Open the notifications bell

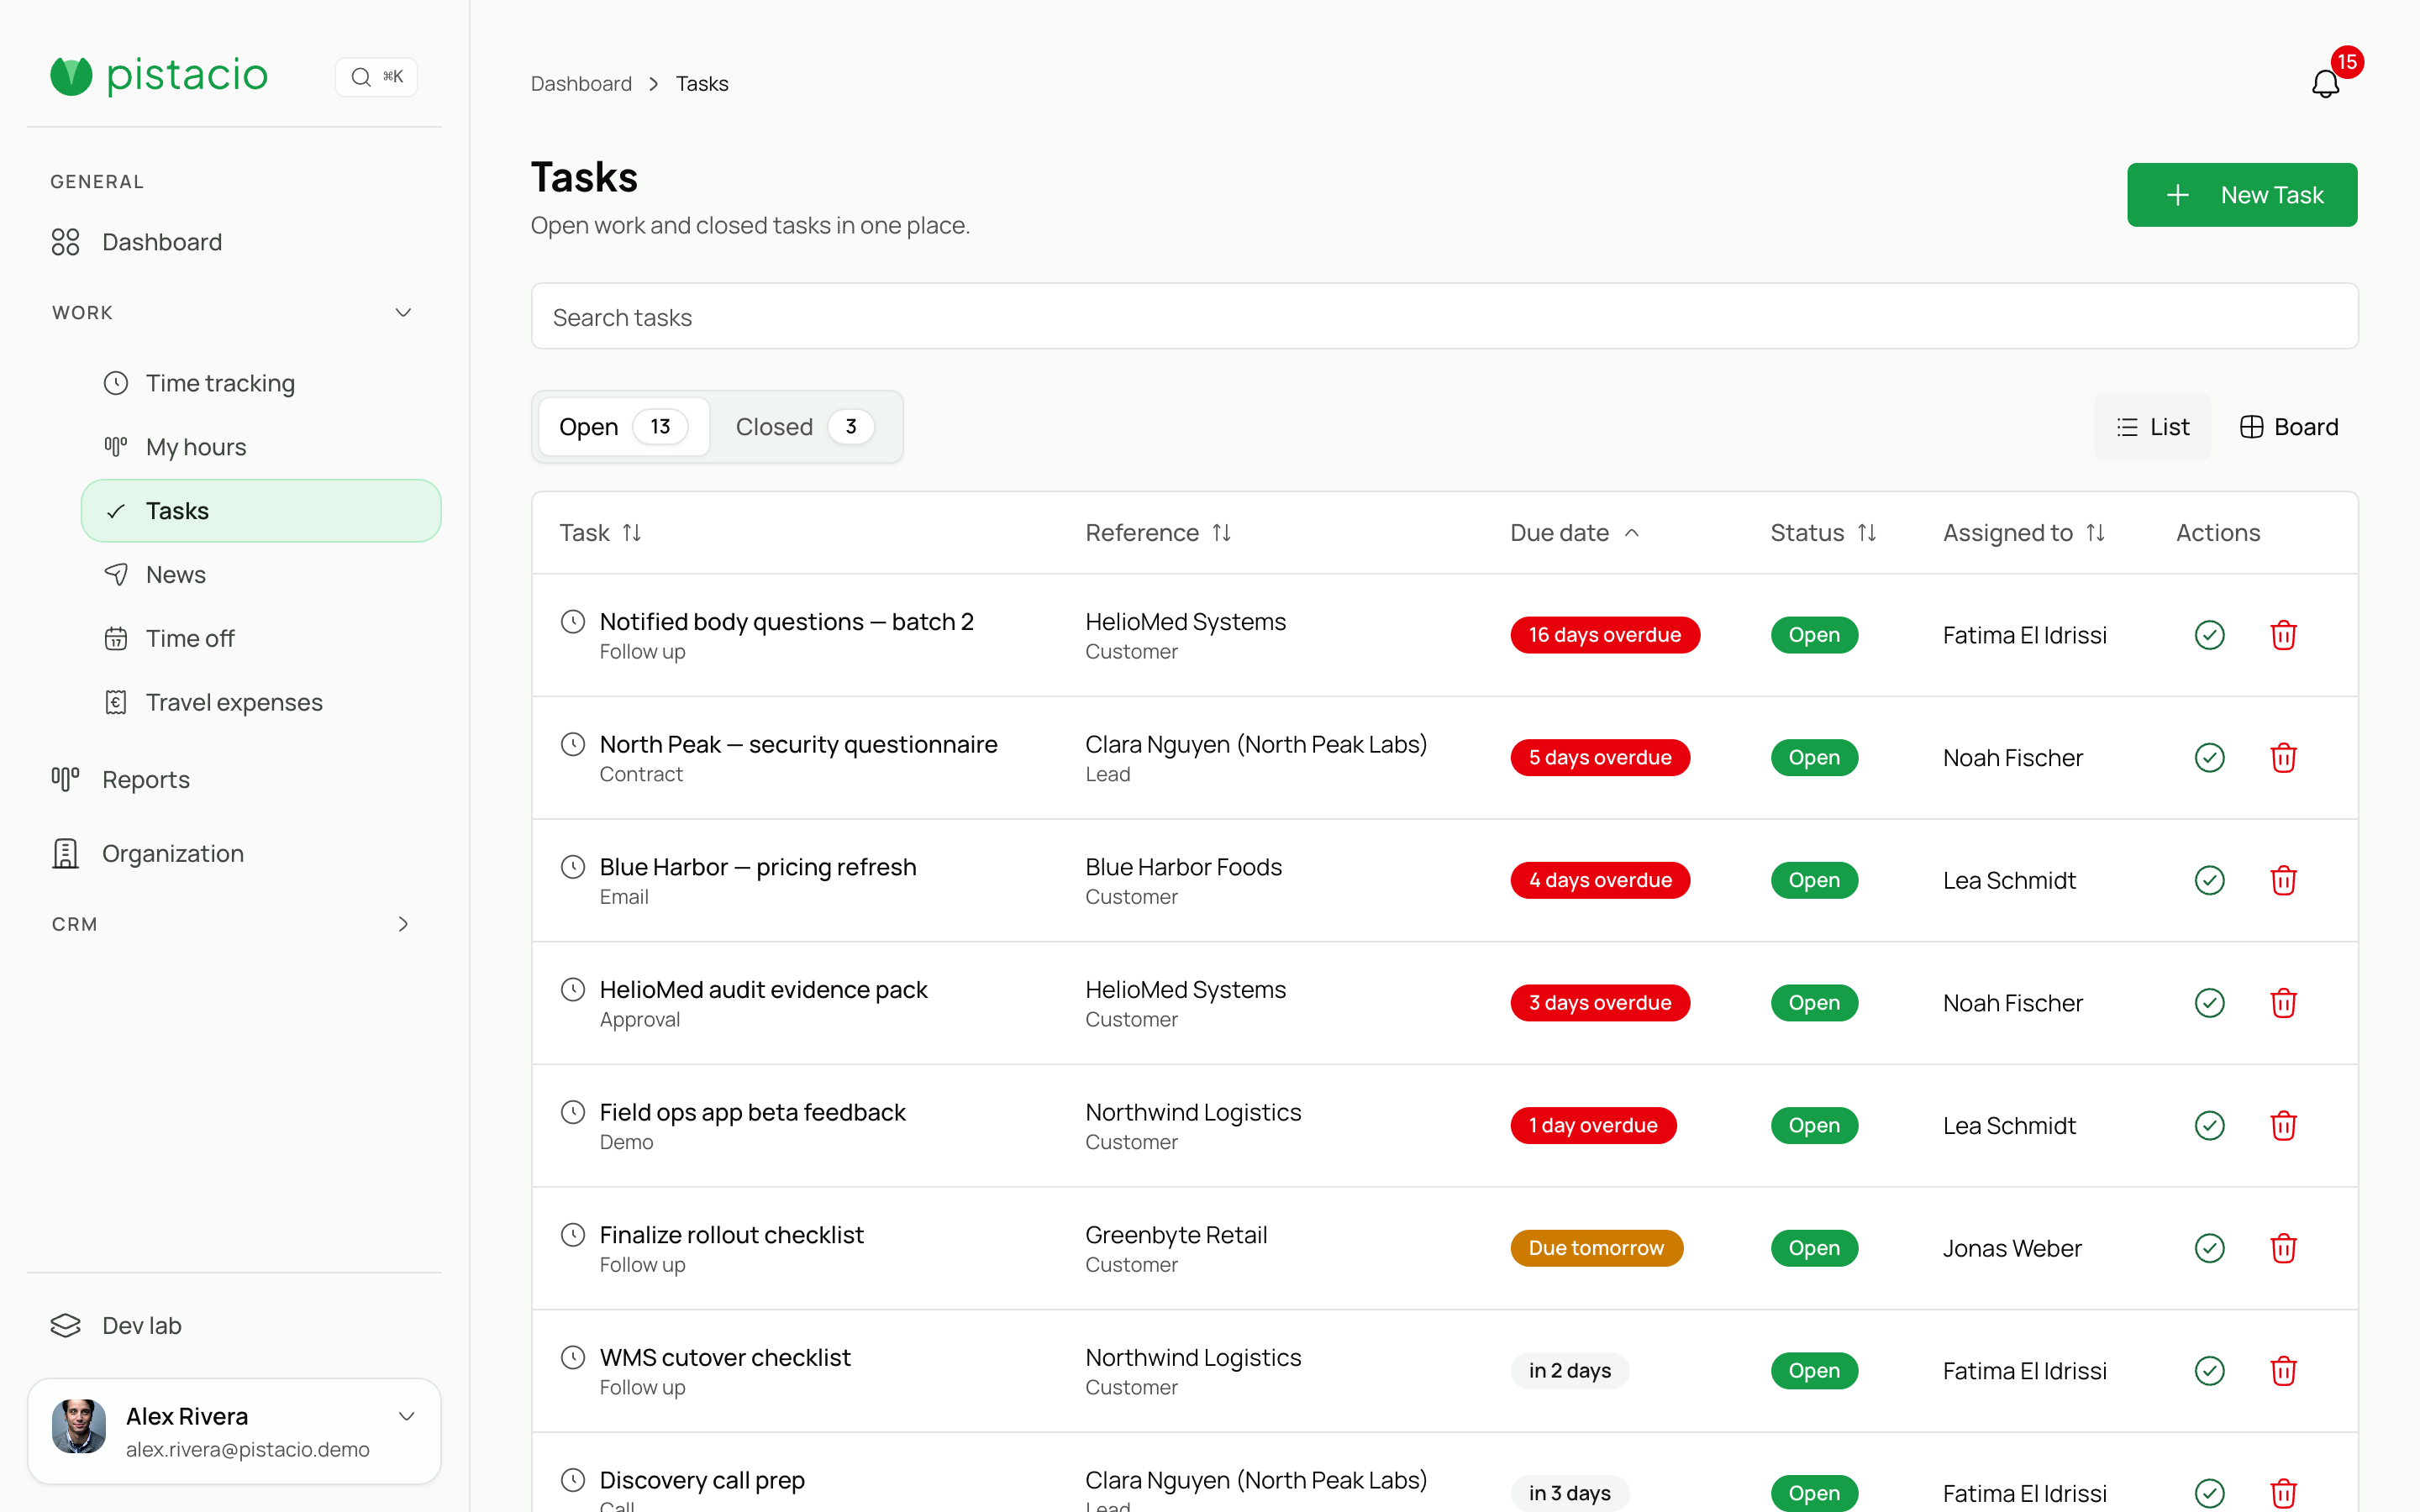[2325, 84]
